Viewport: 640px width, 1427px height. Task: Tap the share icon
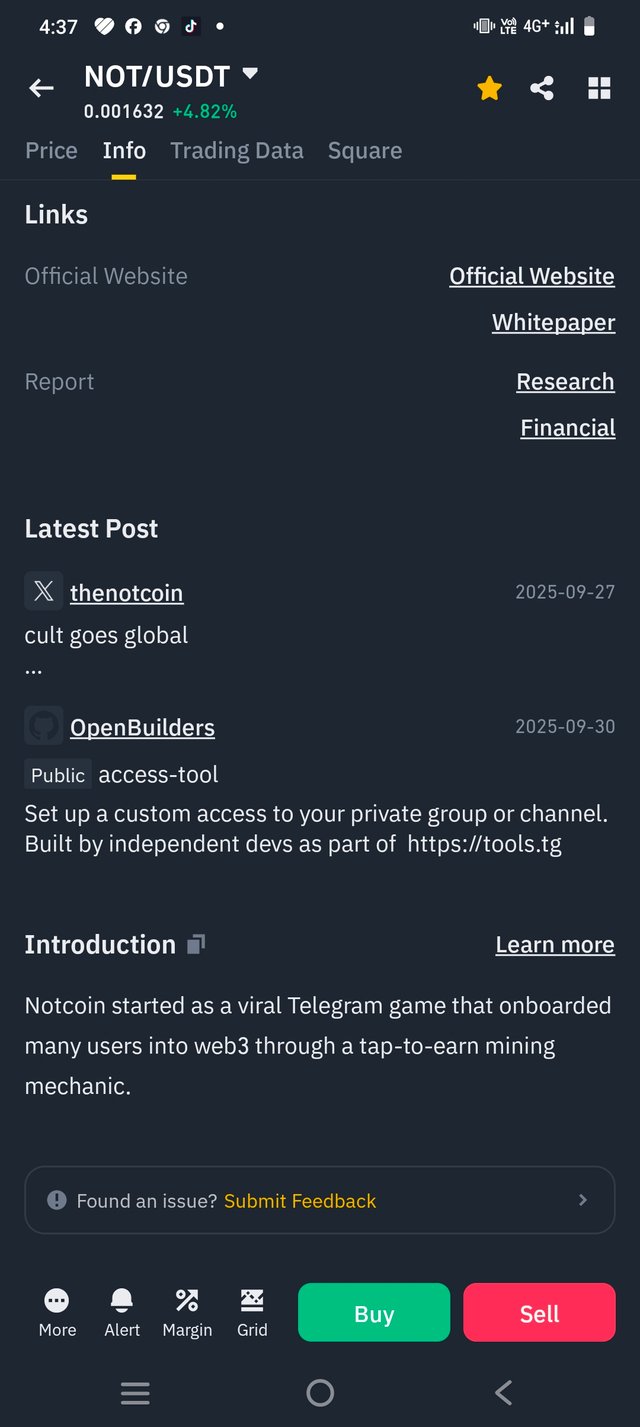542,89
